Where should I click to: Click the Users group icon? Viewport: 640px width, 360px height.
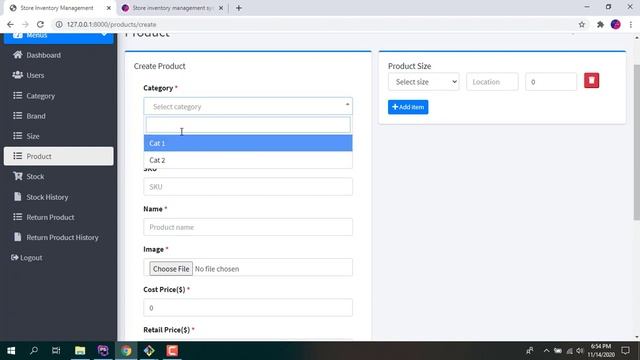17,75
